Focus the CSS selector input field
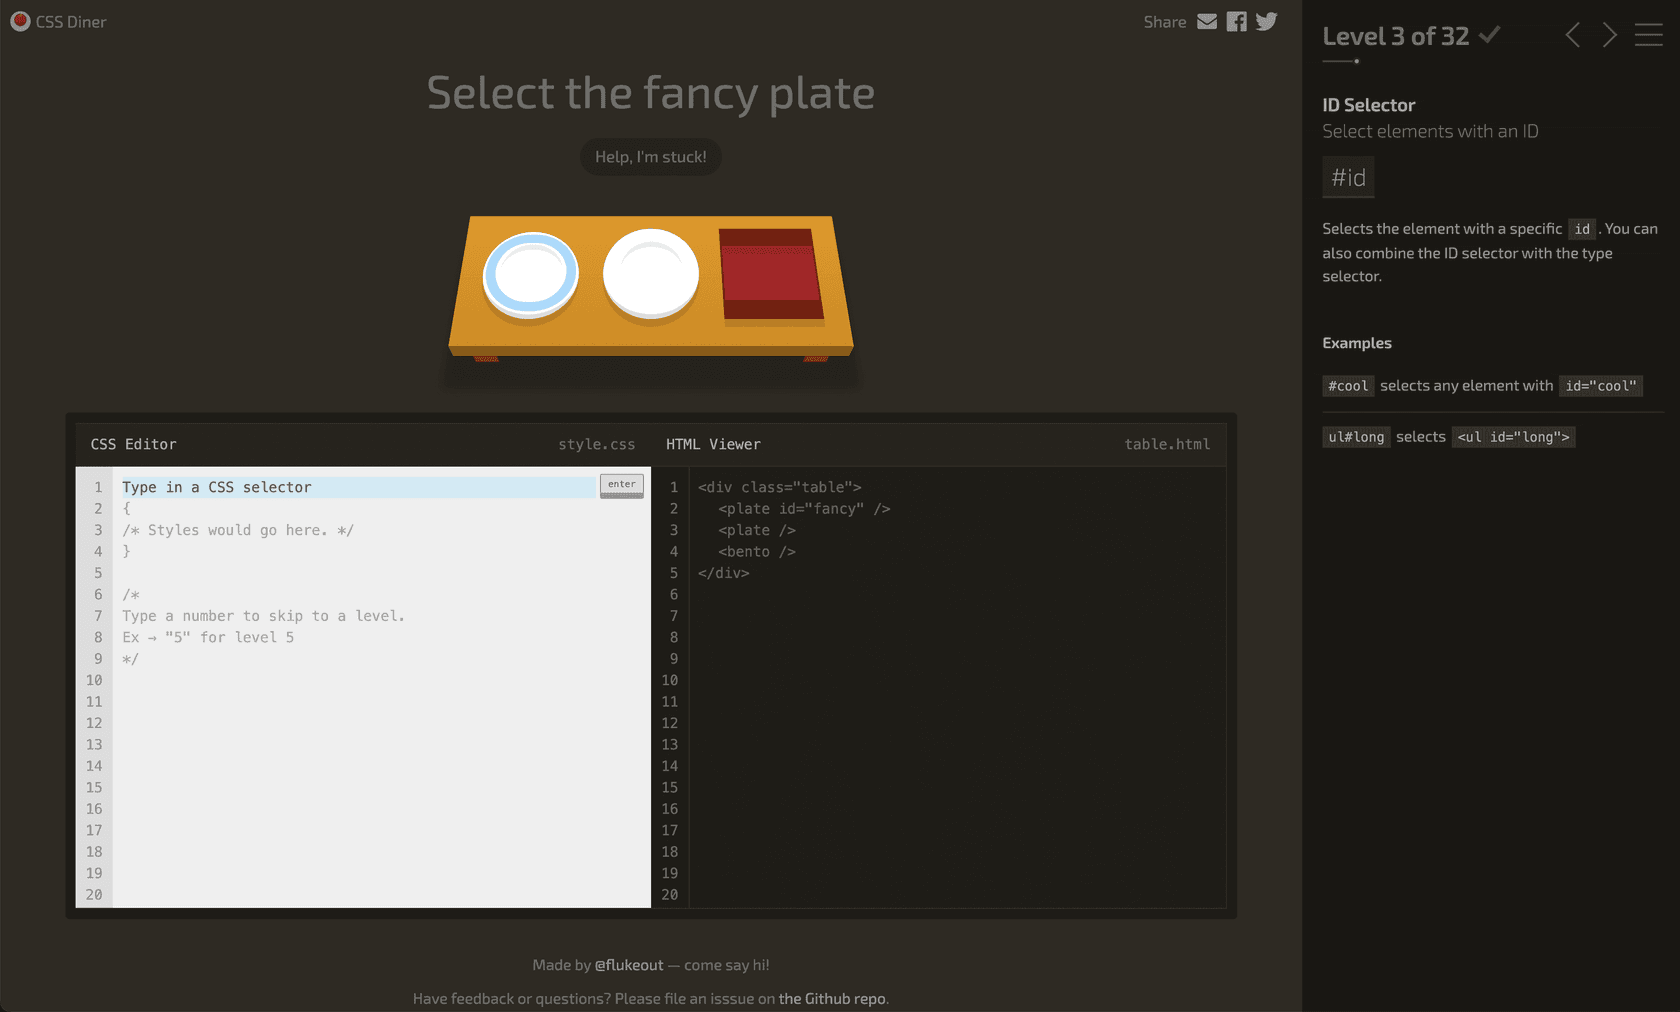The height and width of the screenshot is (1012, 1680). [x=355, y=487]
